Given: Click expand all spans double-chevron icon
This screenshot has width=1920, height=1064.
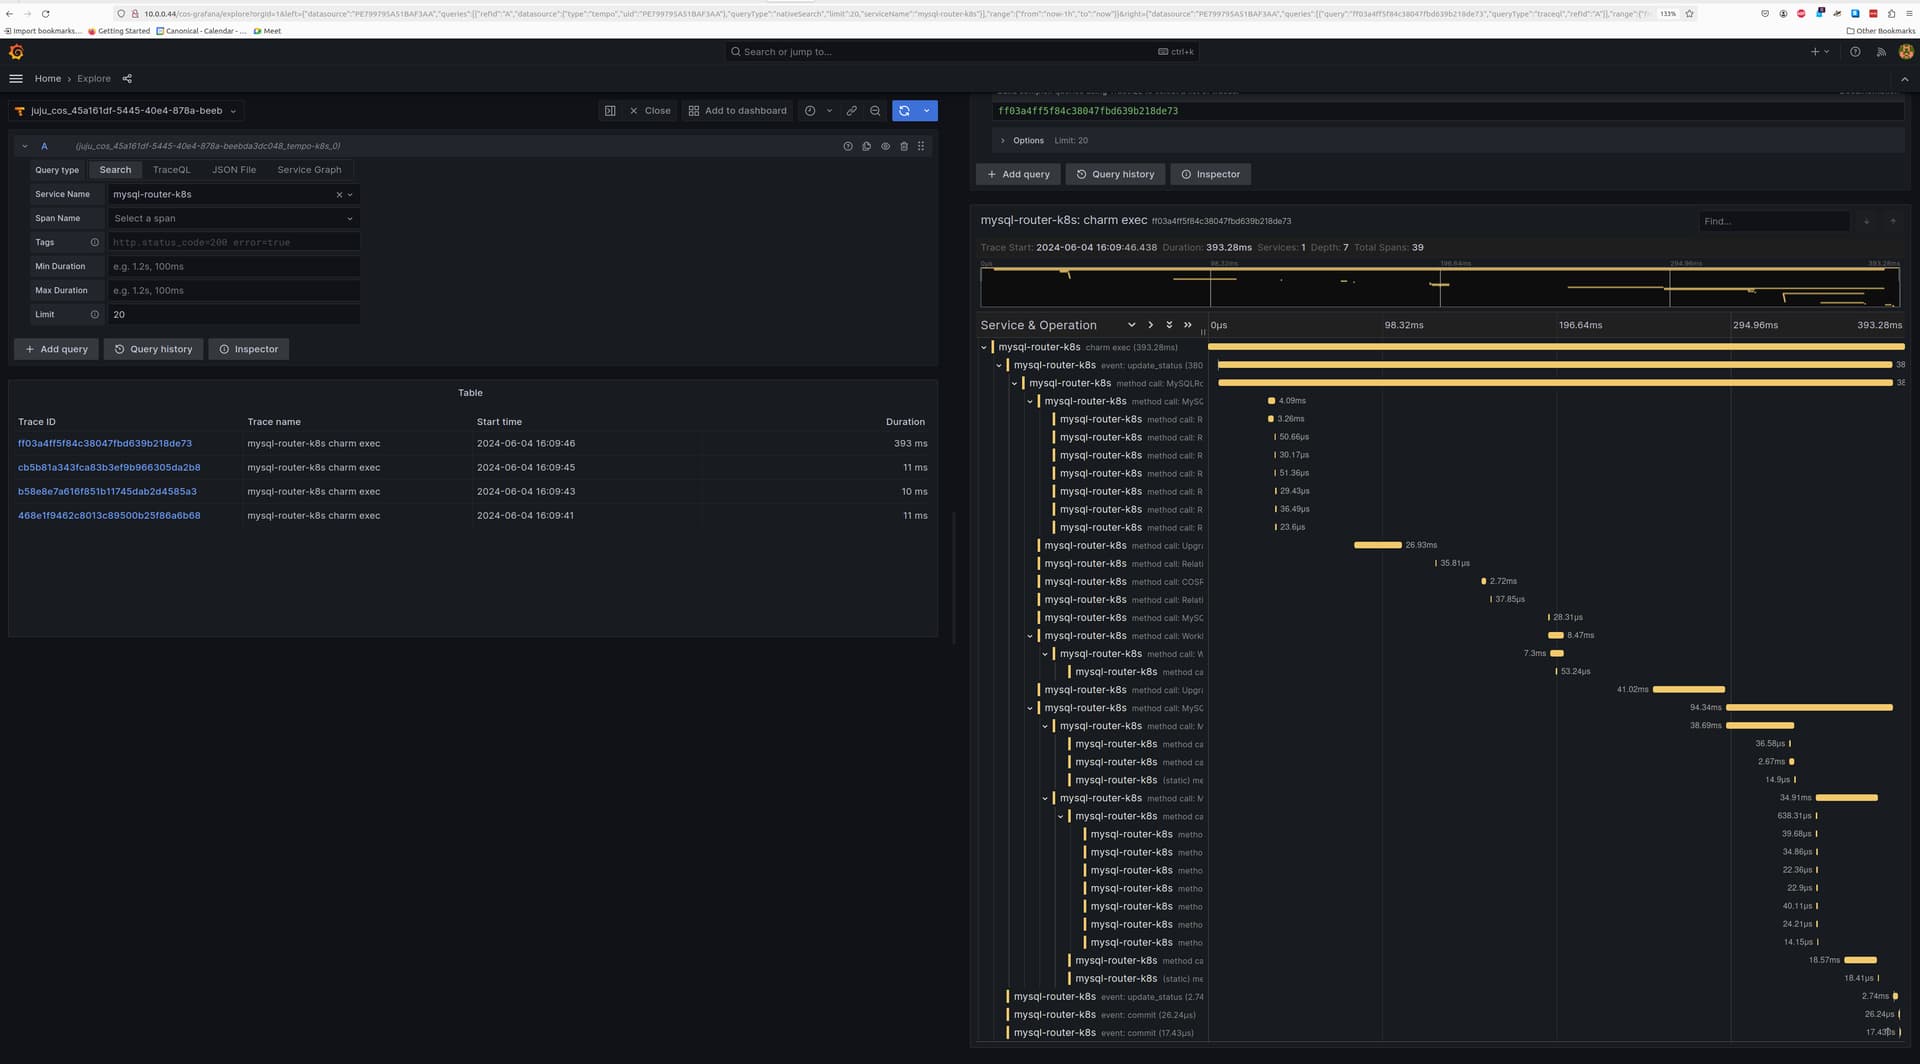Looking at the screenshot, I should (1169, 325).
